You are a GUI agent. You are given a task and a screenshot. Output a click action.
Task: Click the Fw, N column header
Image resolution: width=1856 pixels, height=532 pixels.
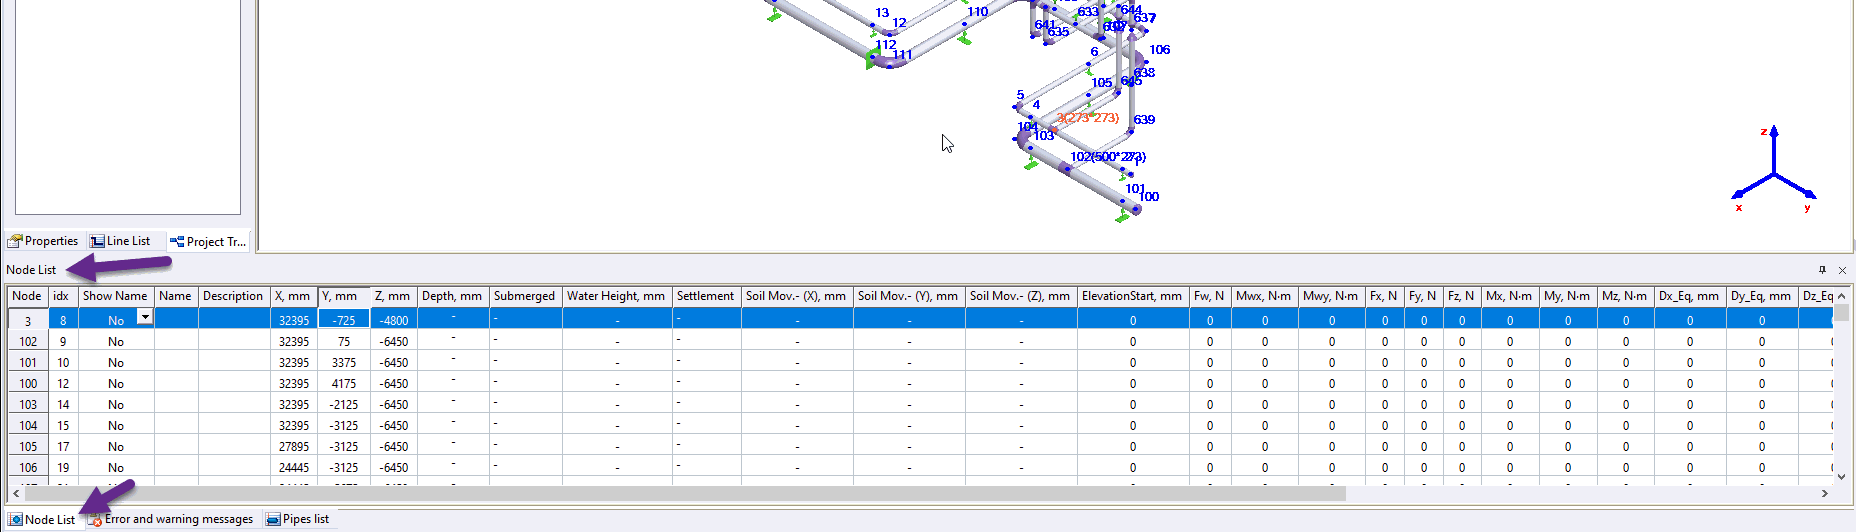[1209, 296]
